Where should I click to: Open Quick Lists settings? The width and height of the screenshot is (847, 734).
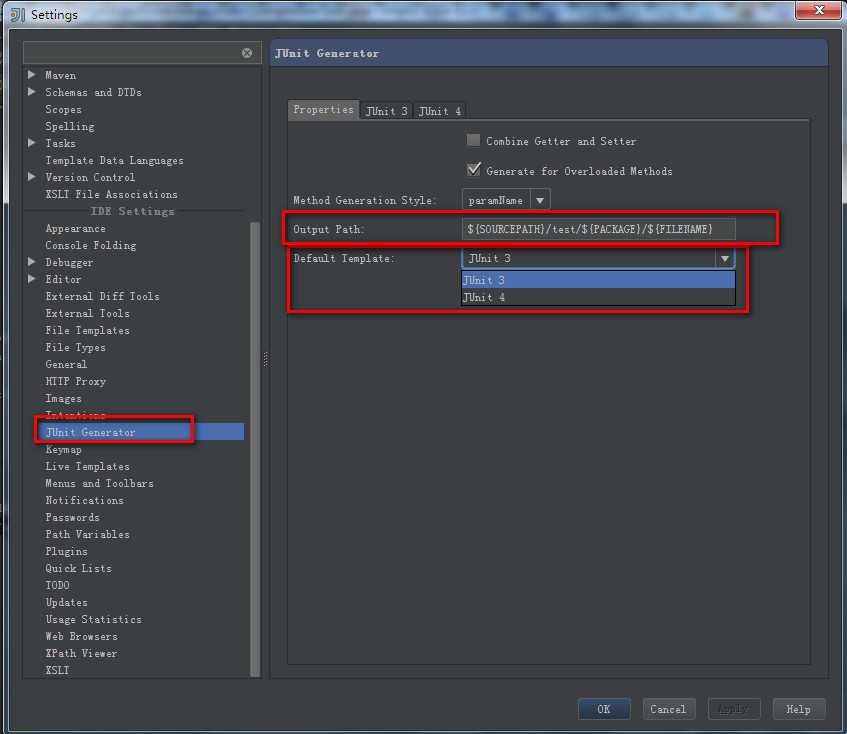[x=79, y=568]
